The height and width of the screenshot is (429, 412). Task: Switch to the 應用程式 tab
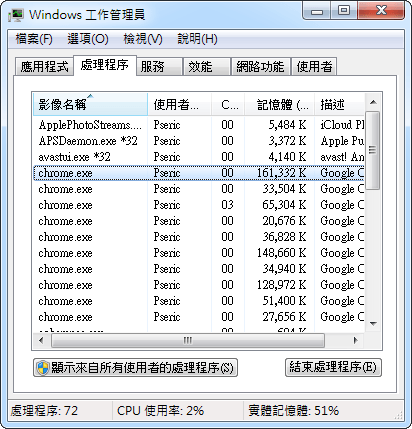point(44,67)
